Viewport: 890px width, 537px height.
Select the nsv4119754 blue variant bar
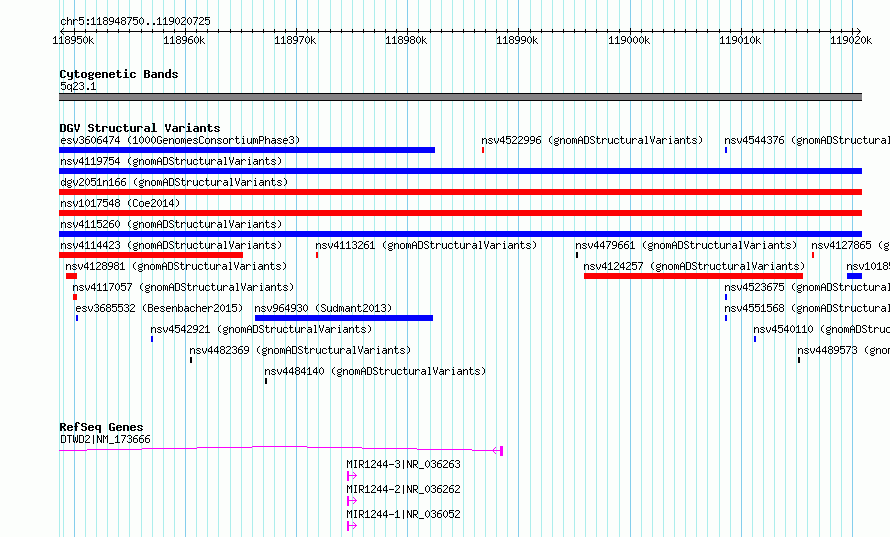click(460, 171)
